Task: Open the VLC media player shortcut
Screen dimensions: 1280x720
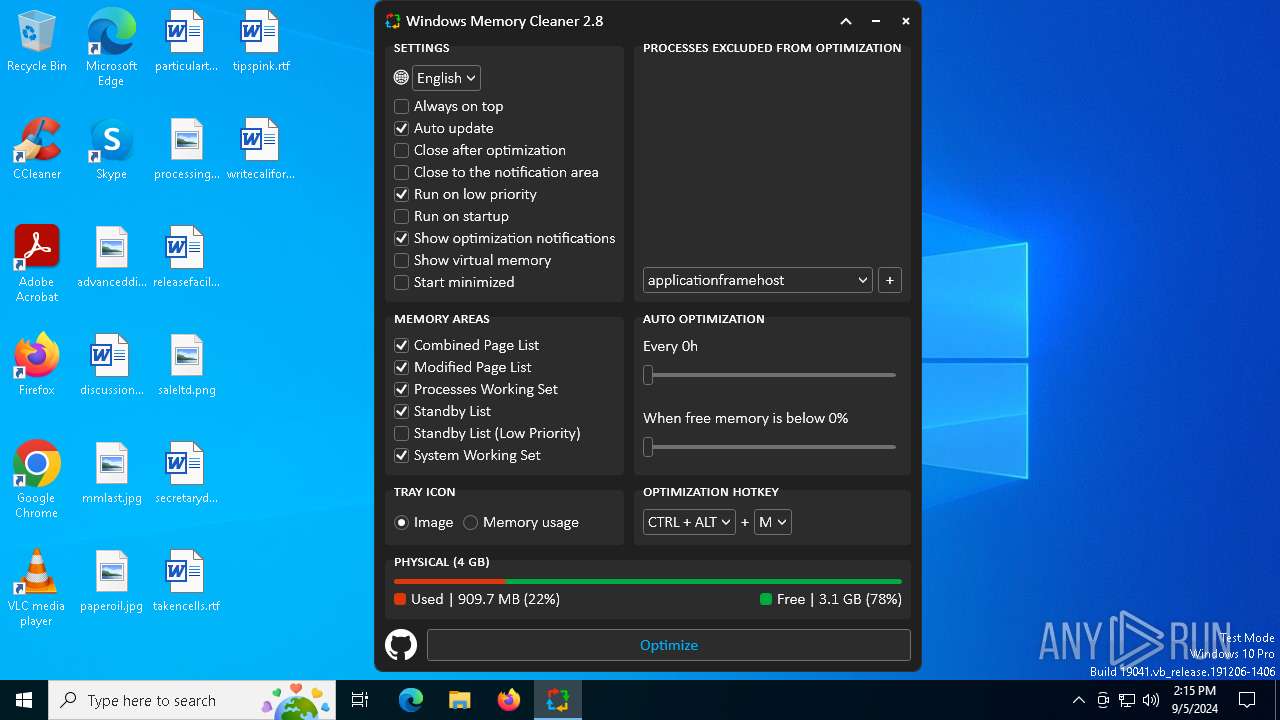Action: coord(37,588)
